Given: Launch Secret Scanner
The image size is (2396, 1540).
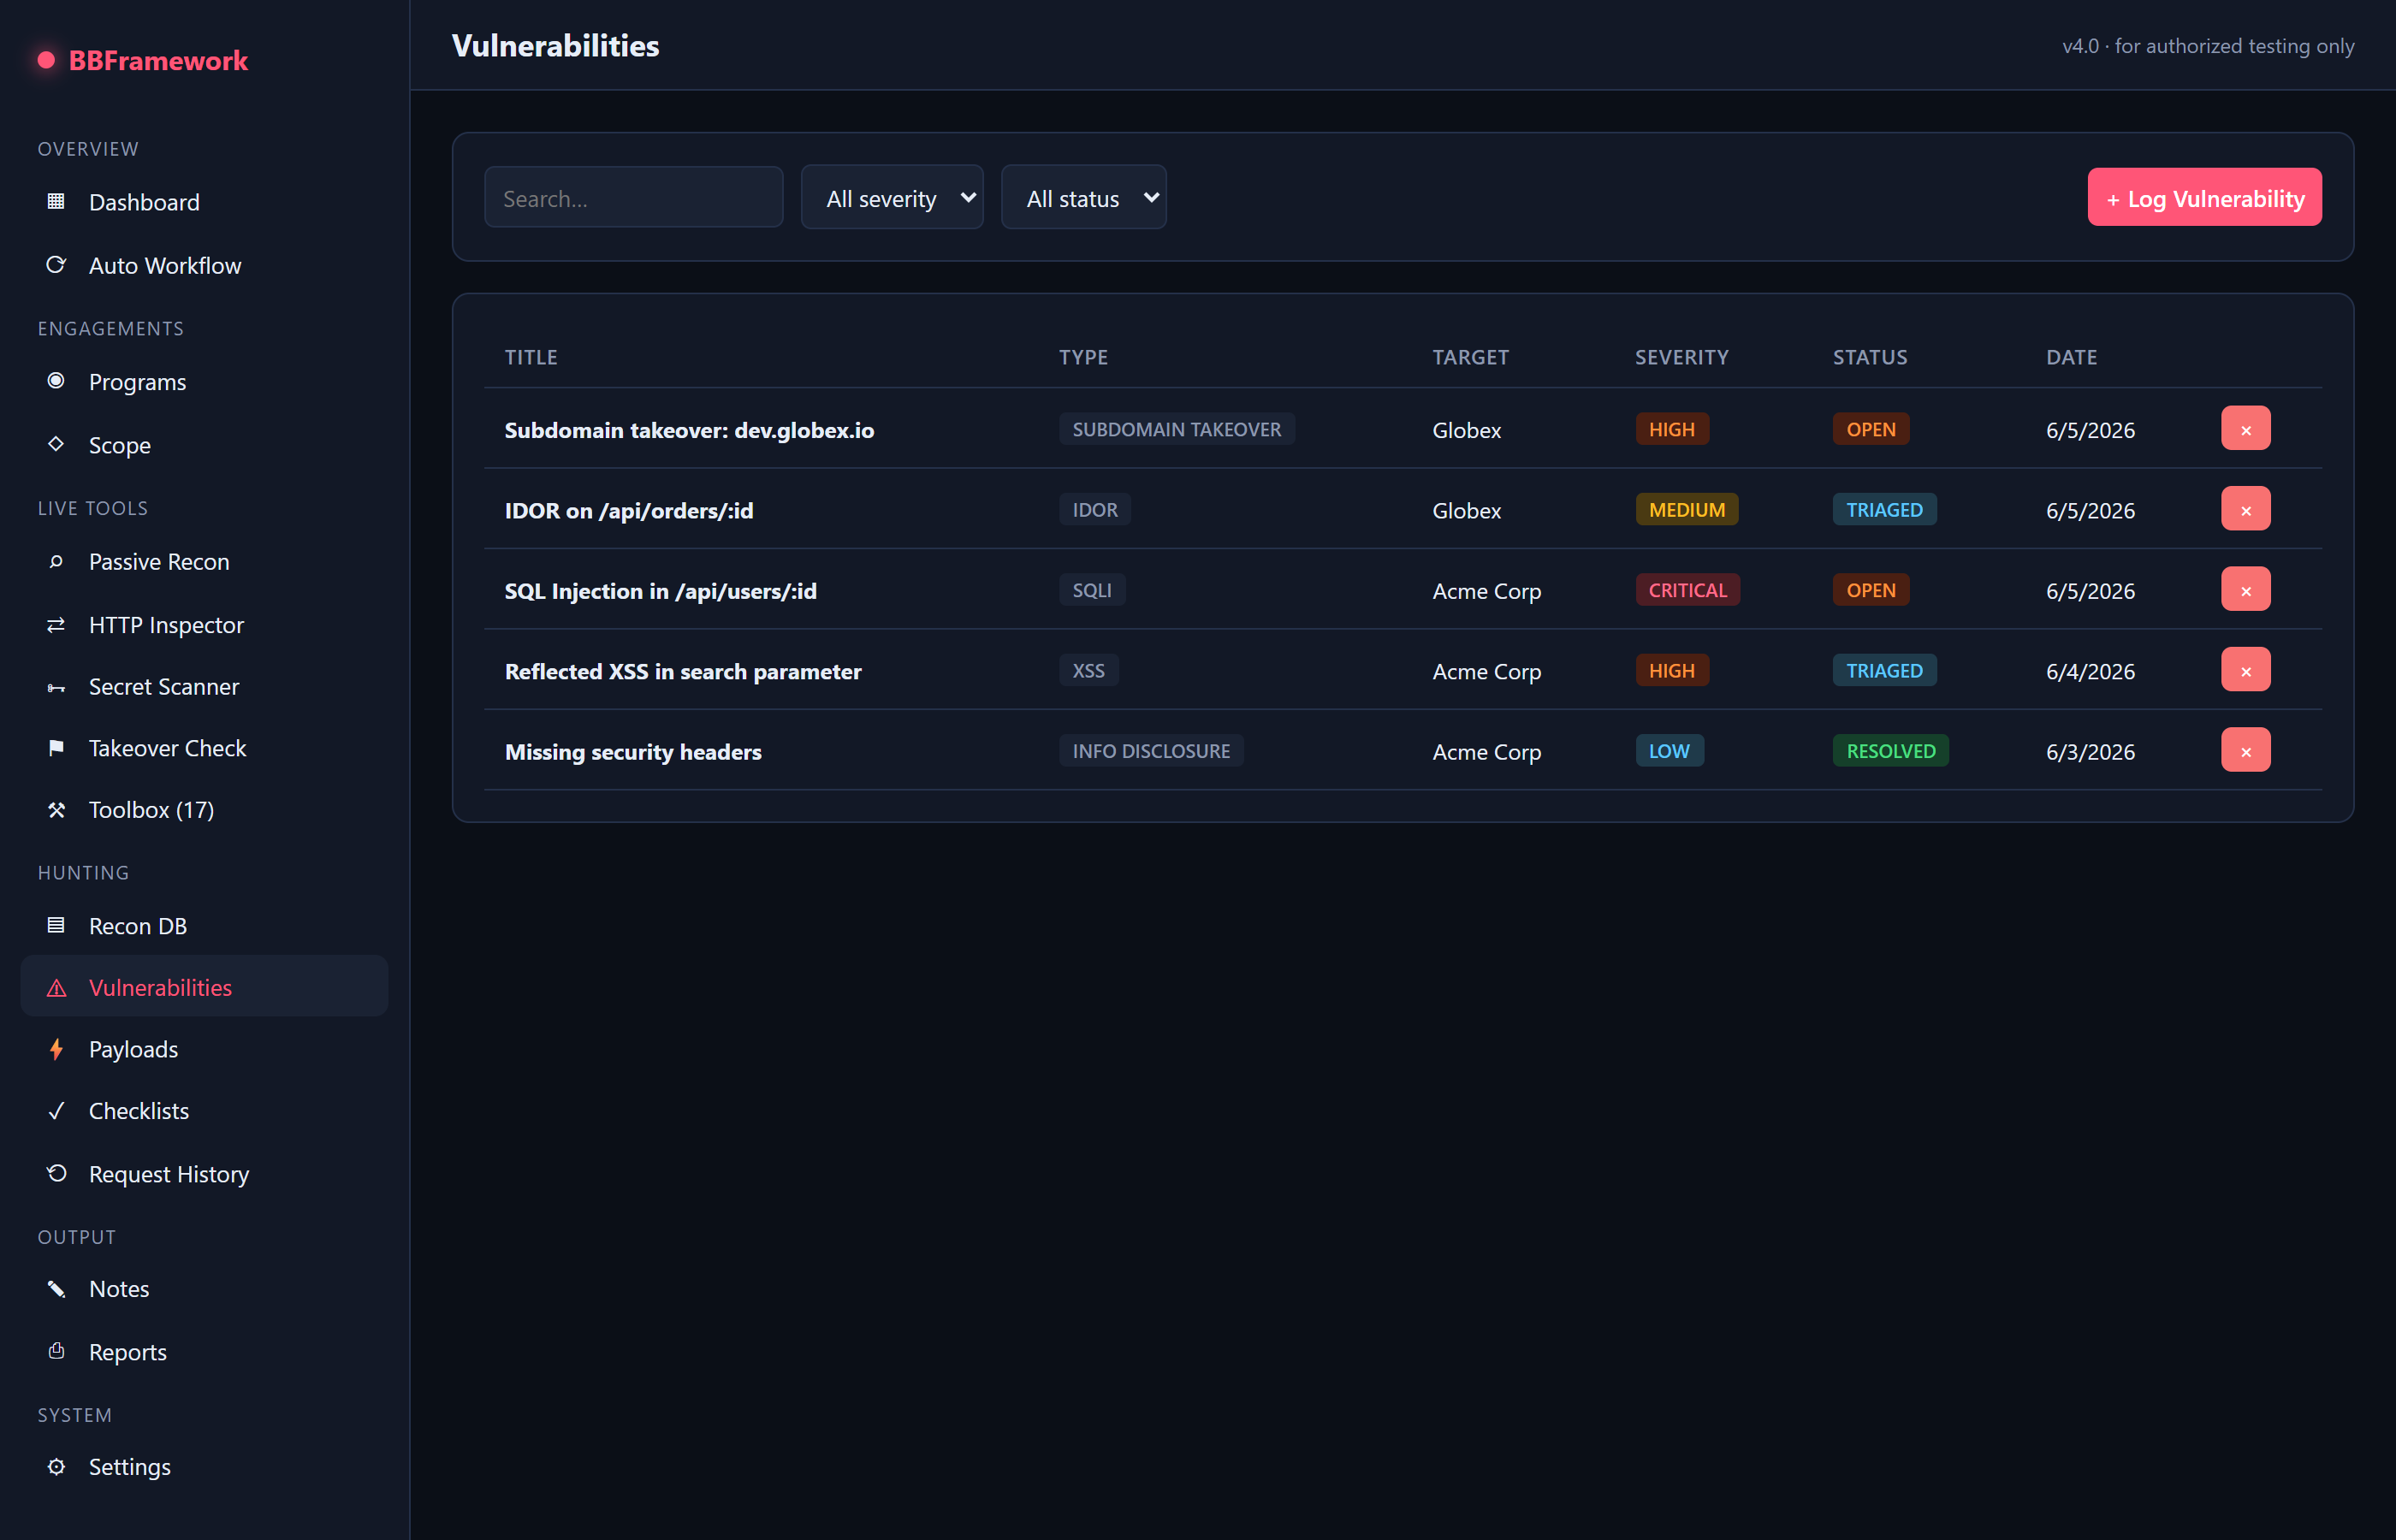Looking at the screenshot, I should tap(204, 687).
